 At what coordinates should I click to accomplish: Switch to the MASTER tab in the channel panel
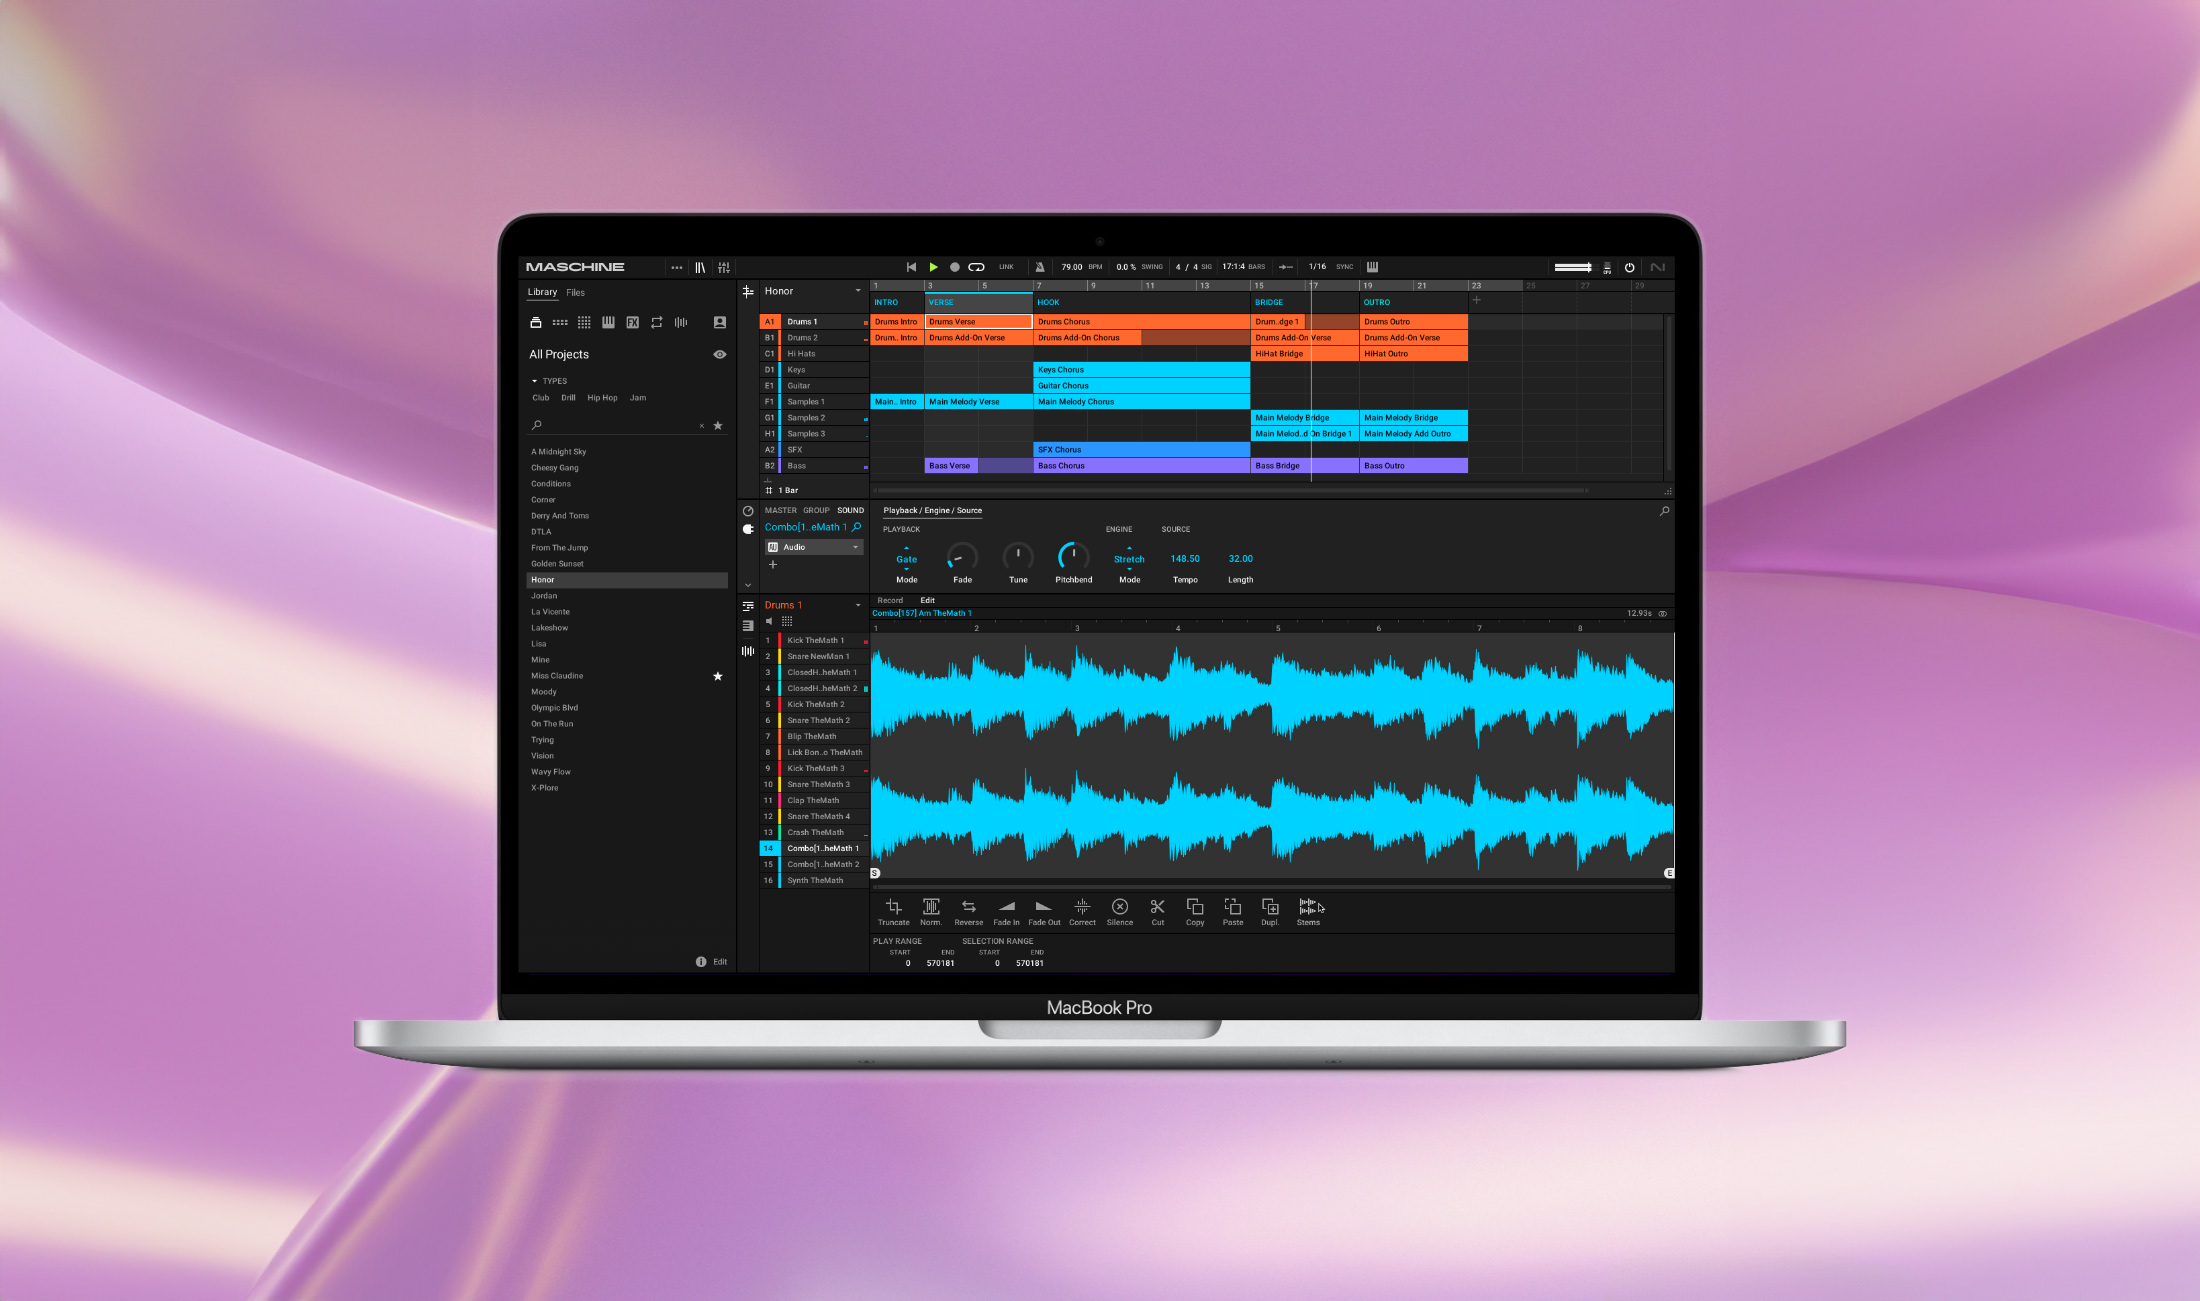point(780,510)
